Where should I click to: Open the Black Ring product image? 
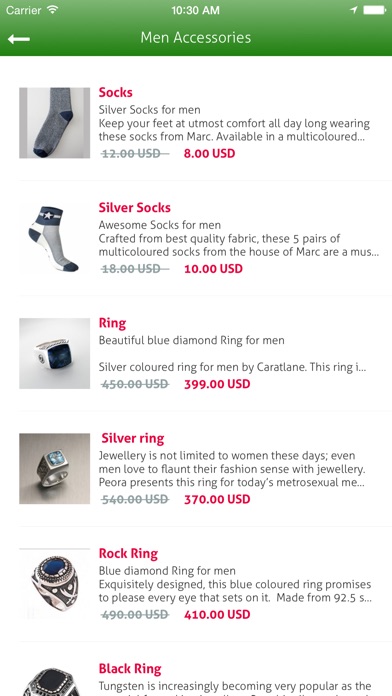point(55,680)
